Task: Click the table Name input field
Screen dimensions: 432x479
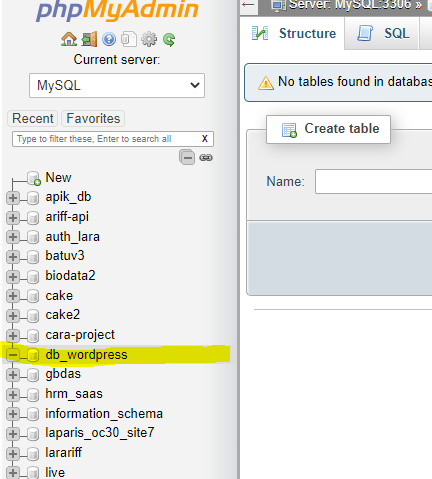Action: tap(373, 181)
